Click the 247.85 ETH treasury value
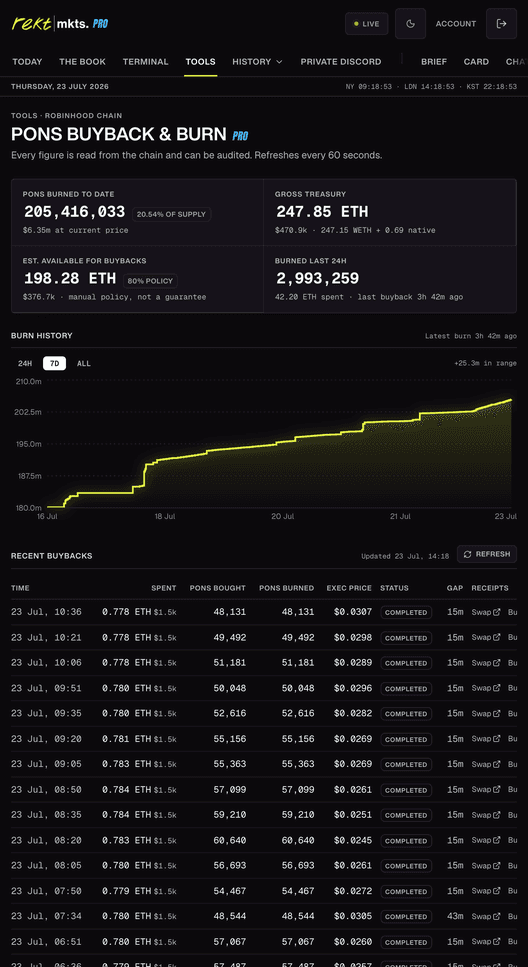 pos(322,212)
